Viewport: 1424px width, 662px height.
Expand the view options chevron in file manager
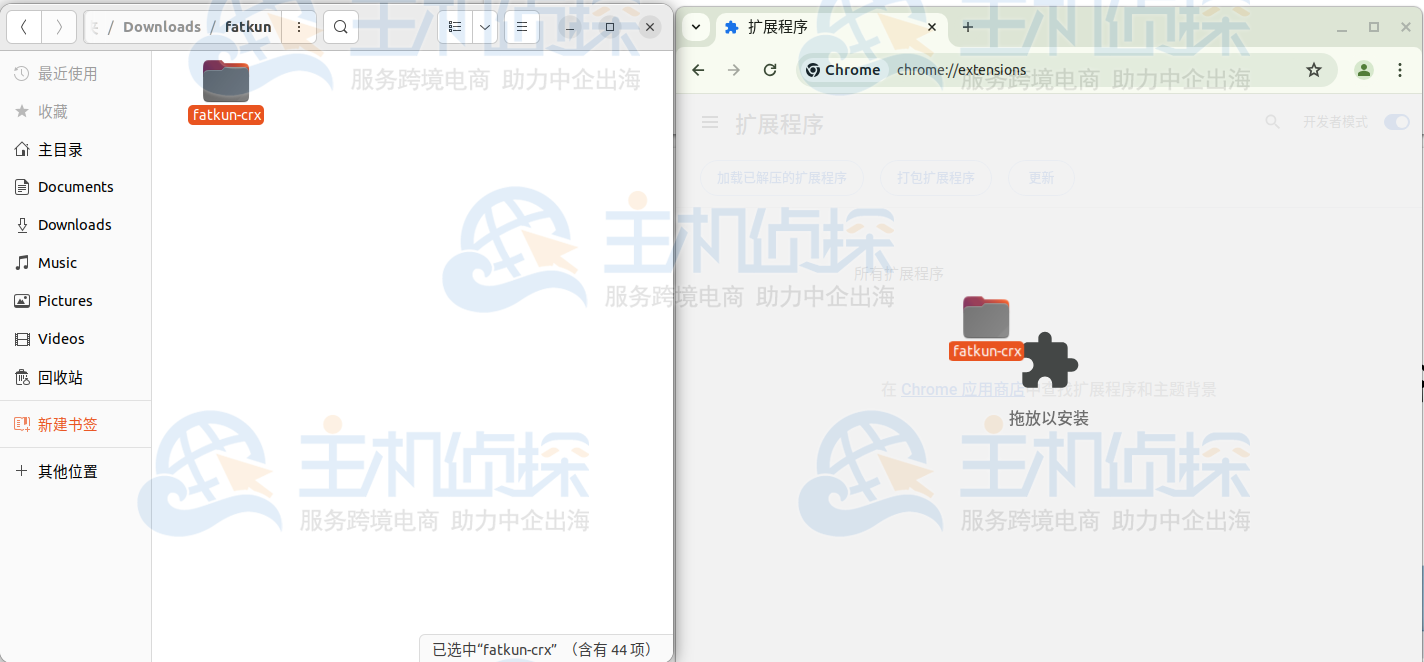[485, 27]
